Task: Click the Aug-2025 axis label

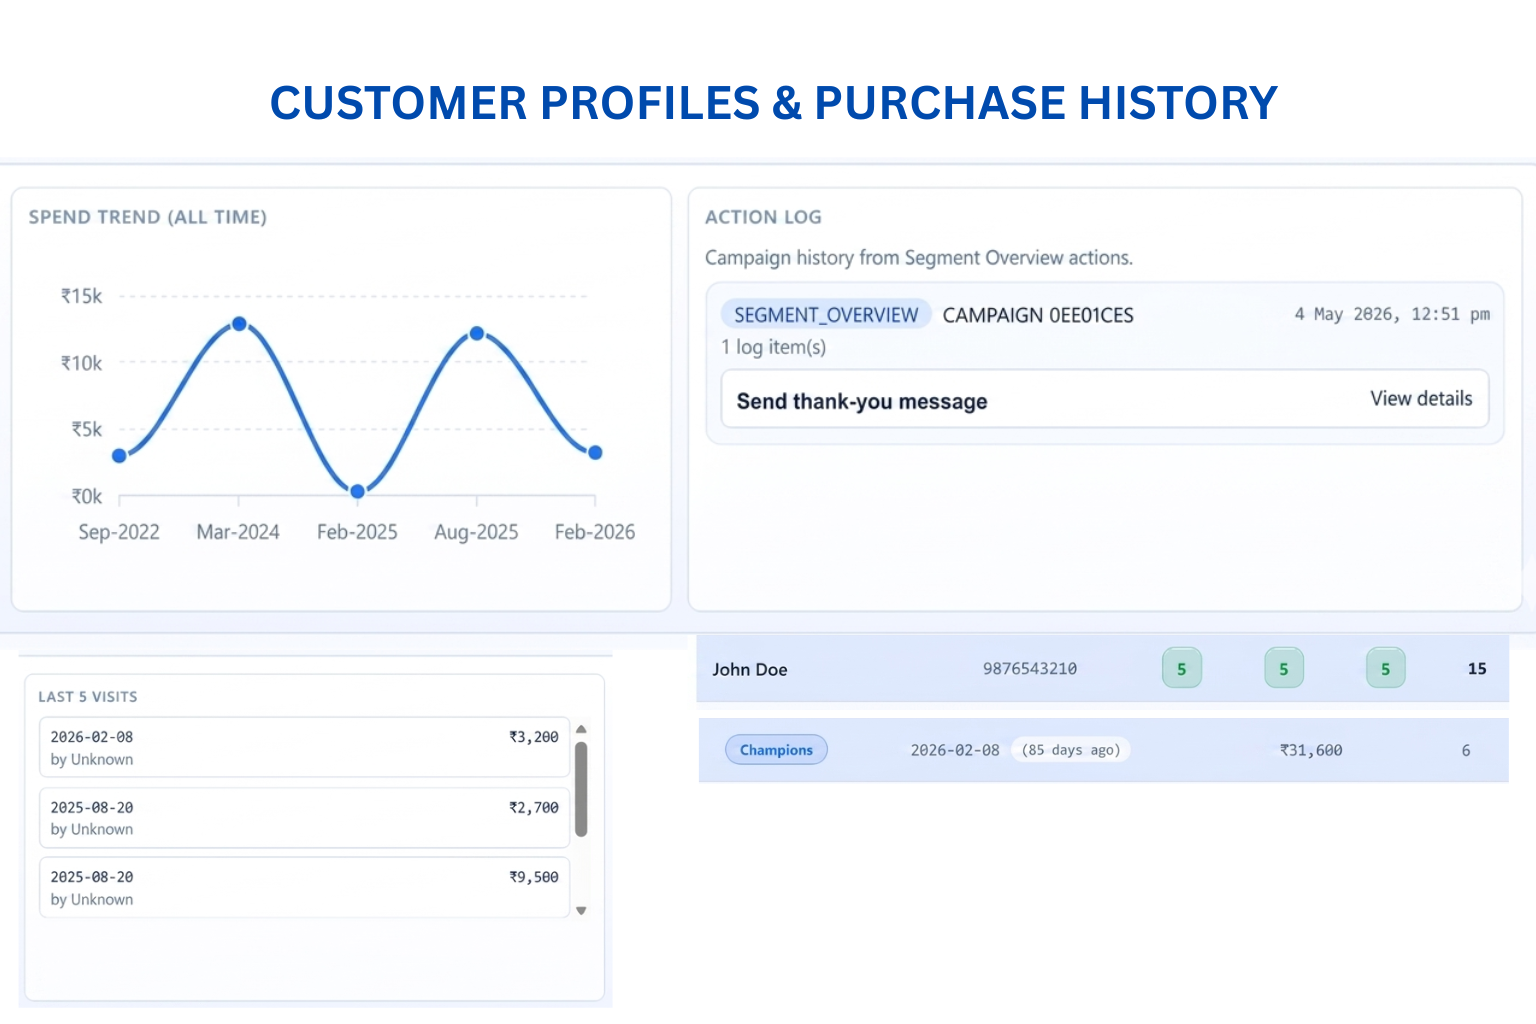Action: tap(476, 532)
